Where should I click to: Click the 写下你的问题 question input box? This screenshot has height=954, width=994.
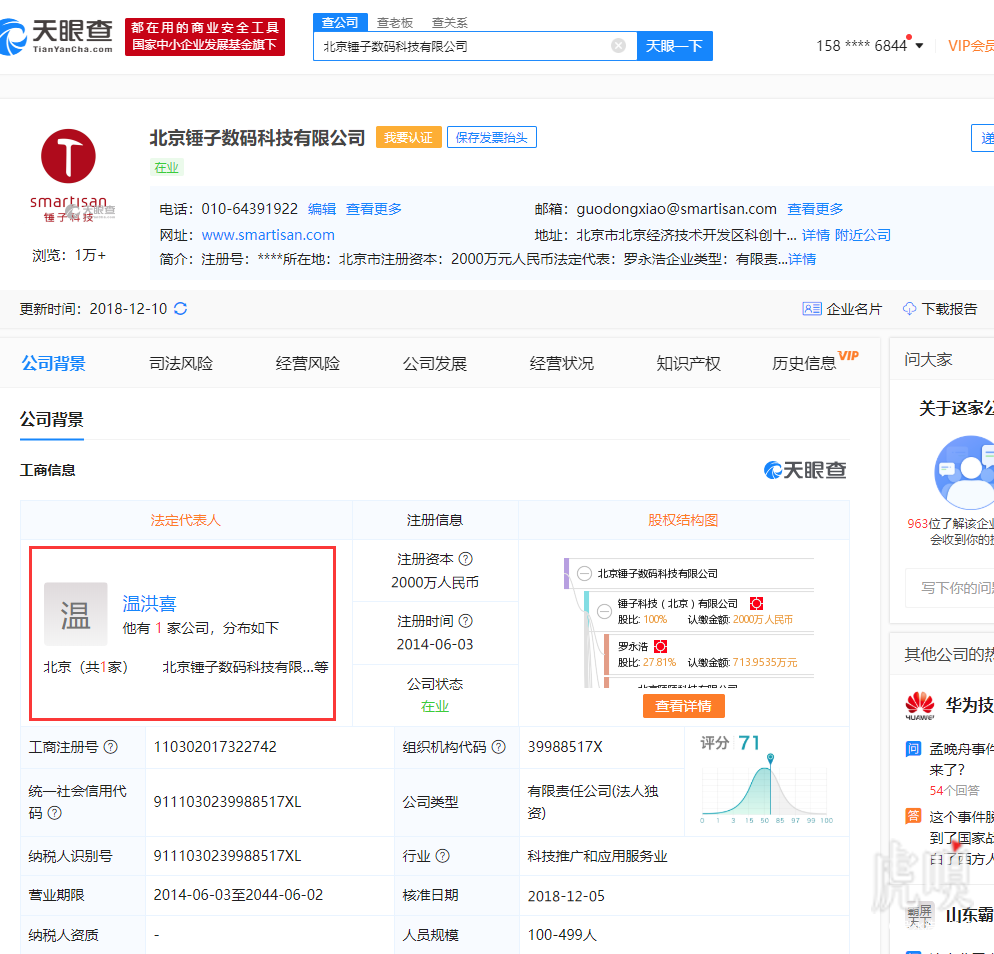pos(950,588)
